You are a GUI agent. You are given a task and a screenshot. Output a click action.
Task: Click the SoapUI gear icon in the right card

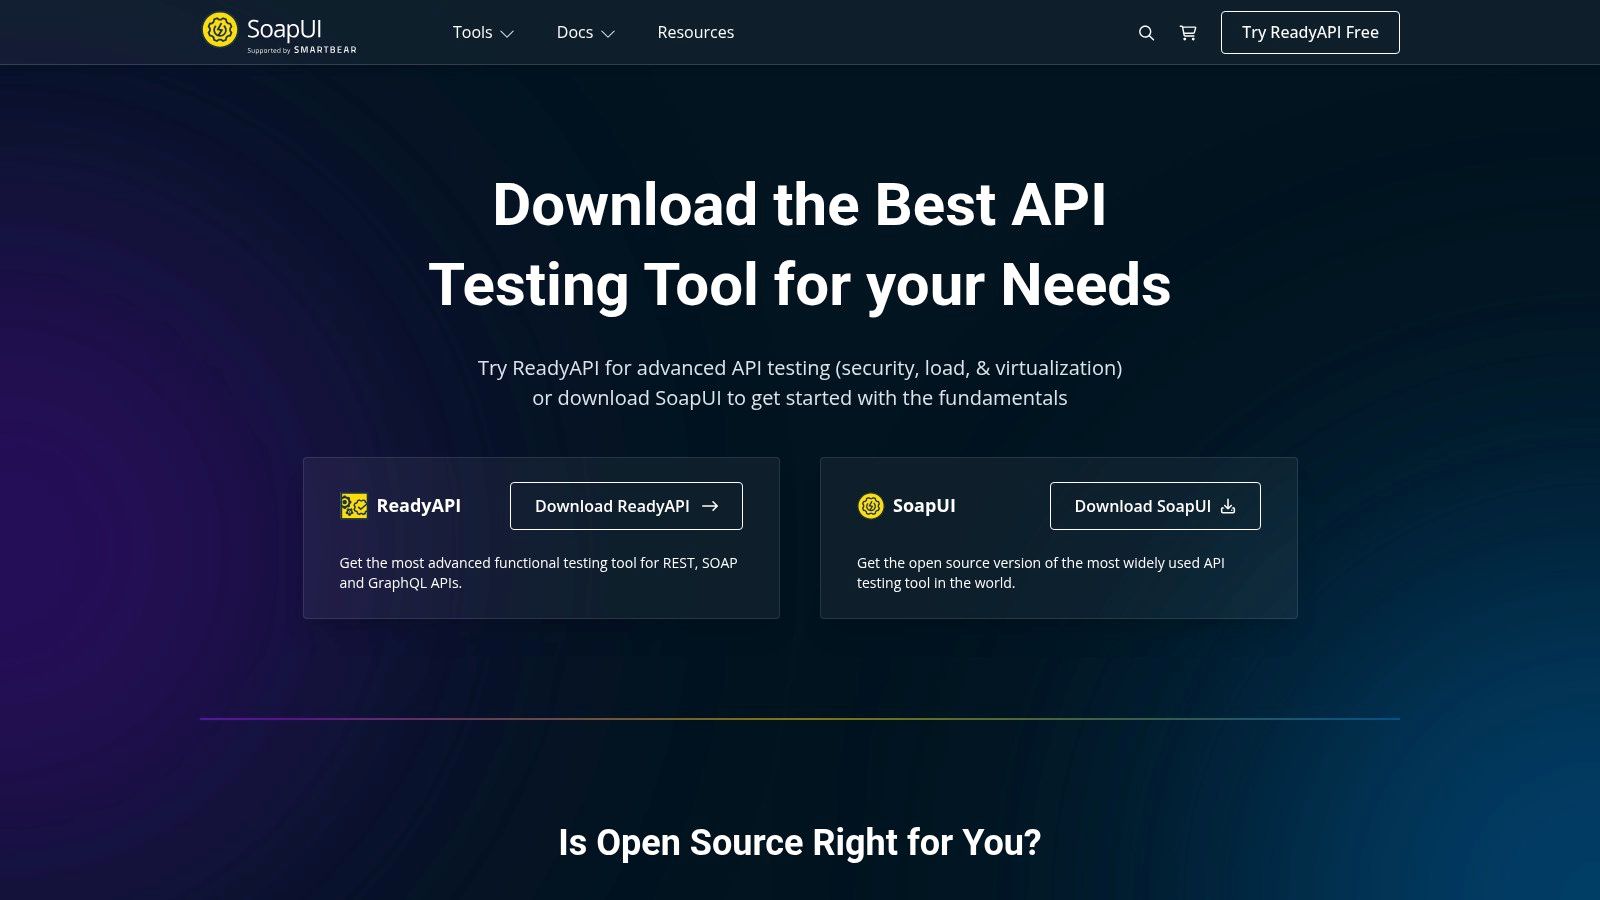point(870,506)
